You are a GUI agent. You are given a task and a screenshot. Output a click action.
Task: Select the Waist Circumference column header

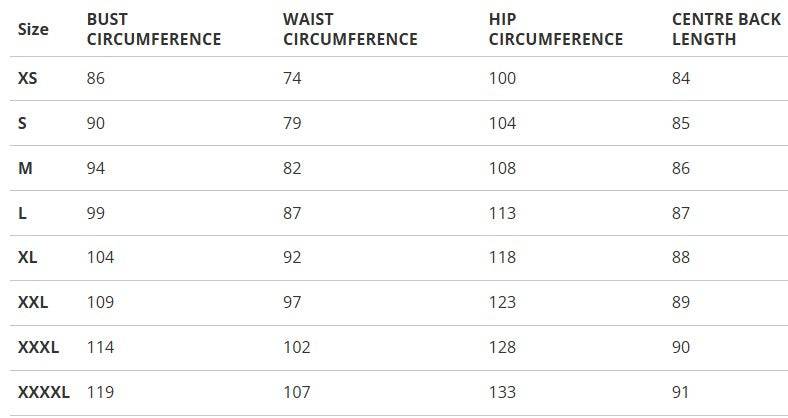(x=350, y=30)
